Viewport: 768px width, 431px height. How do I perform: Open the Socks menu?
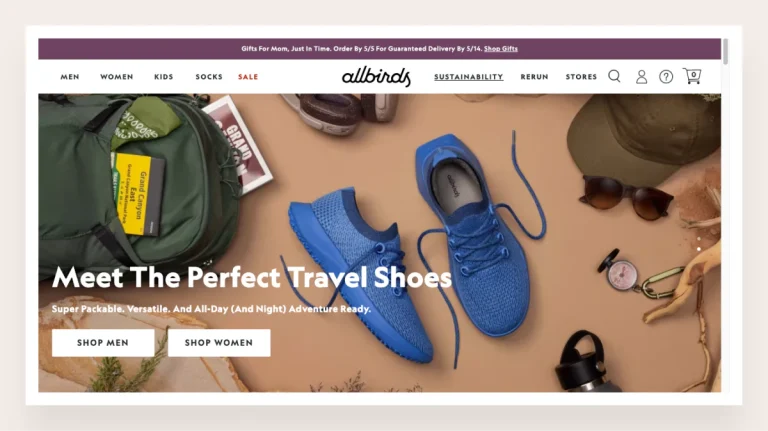[209, 77]
